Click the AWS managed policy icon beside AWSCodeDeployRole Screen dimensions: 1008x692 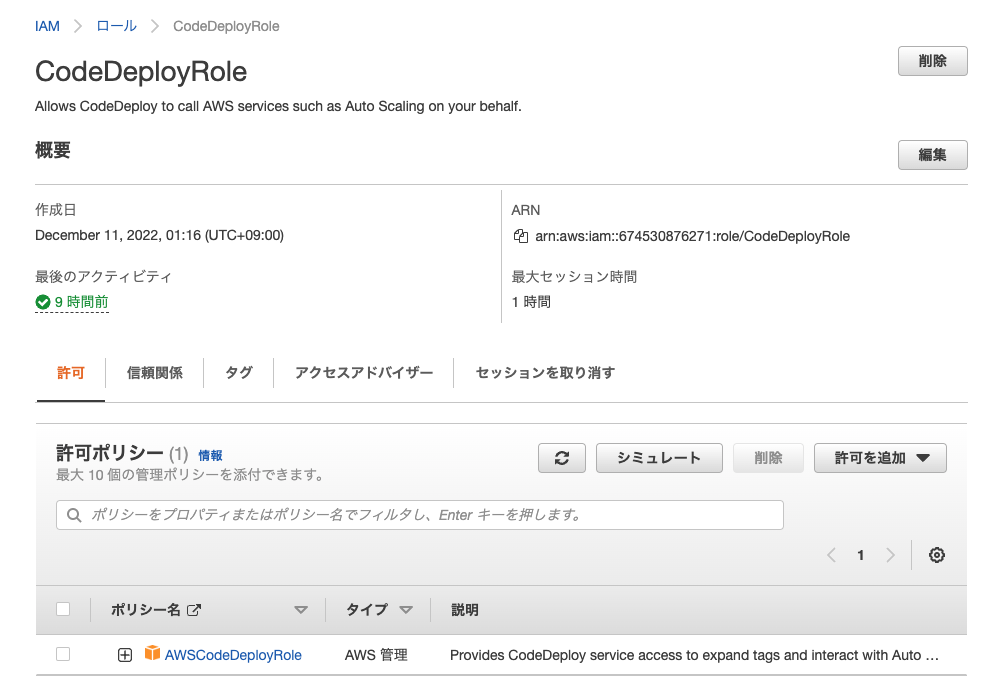click(x=153, y=655)
